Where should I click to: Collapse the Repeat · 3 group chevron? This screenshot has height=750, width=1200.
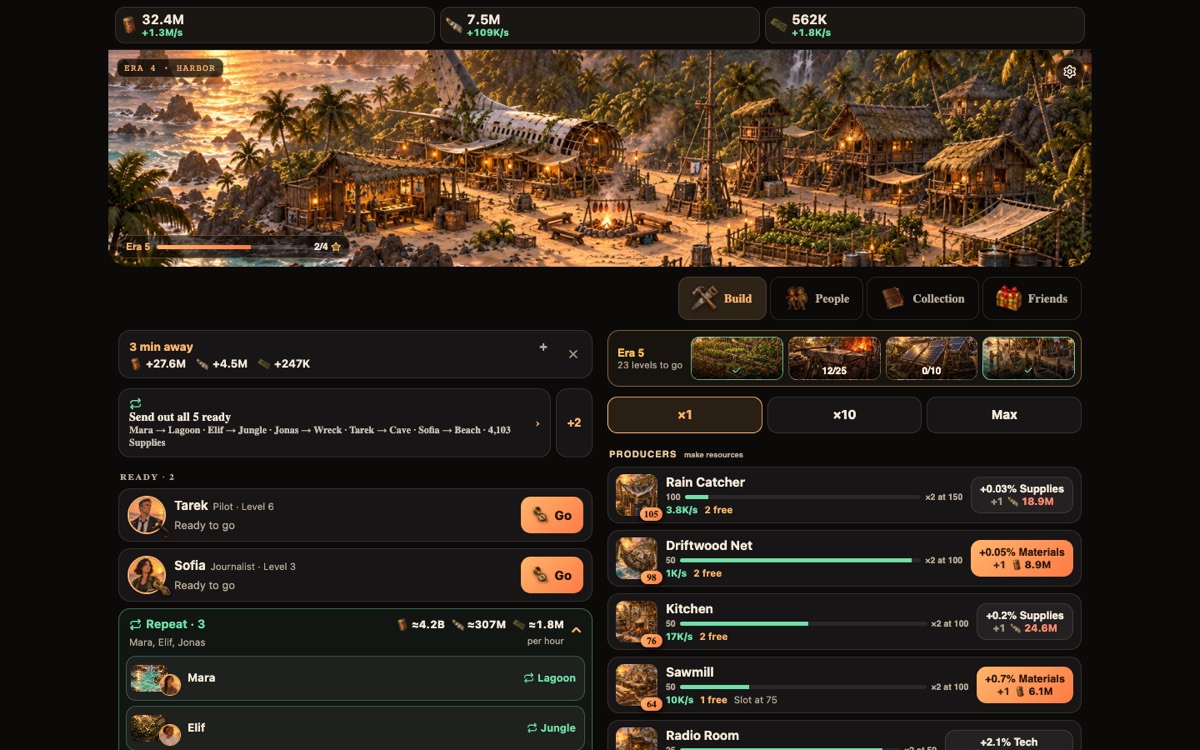coord(577,630)
